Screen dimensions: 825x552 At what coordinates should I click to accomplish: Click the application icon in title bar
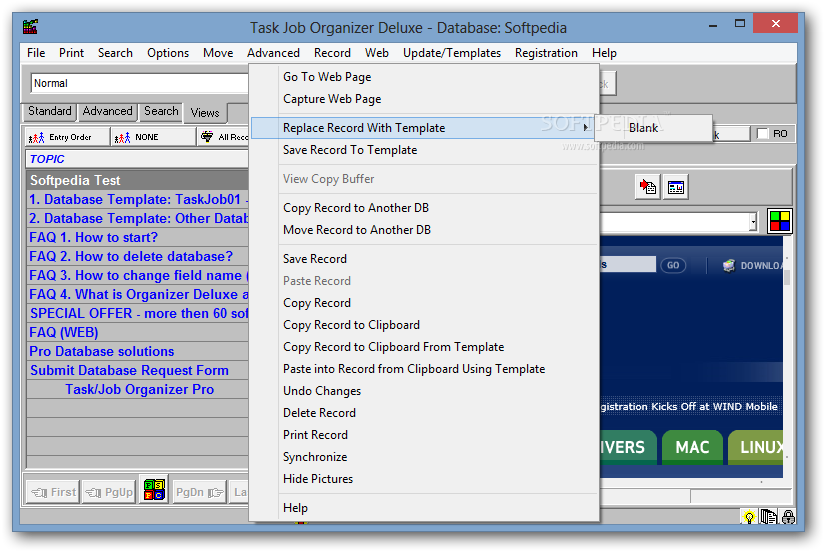click(31, 26)
